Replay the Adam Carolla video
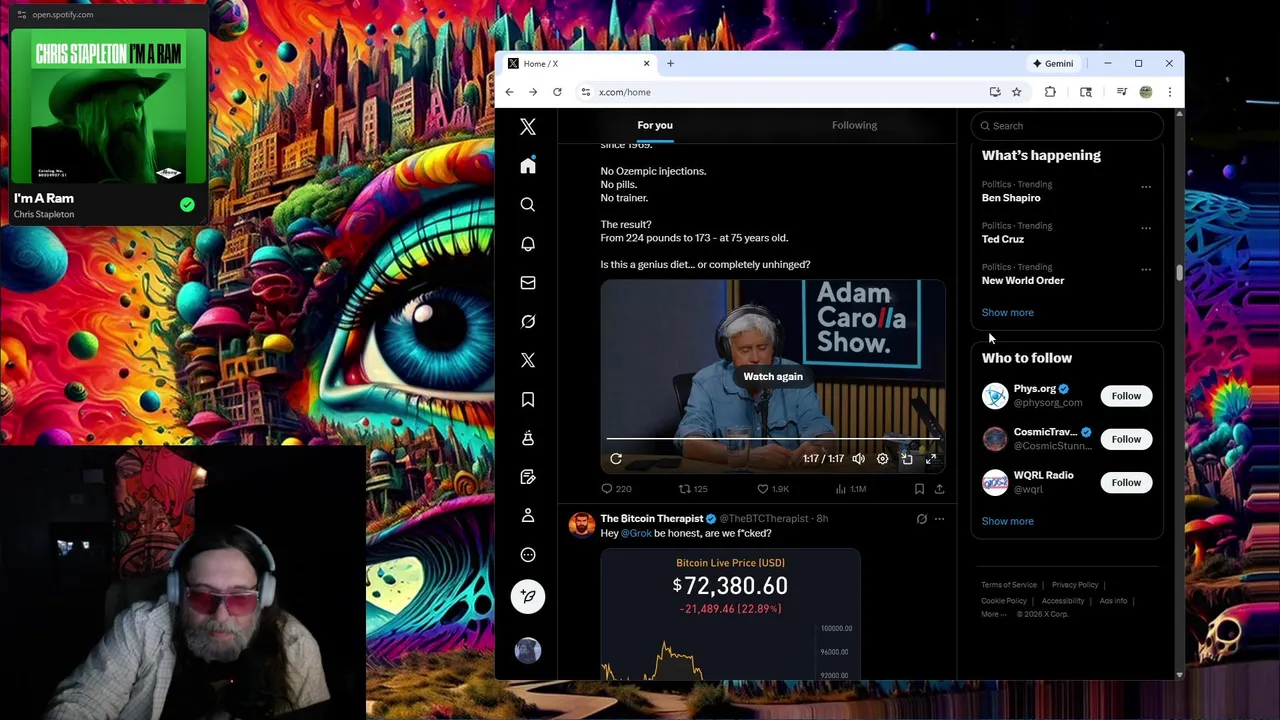The height and width of the screenshot is (720, 1280). pyautogui.click(x=616, y=459)
